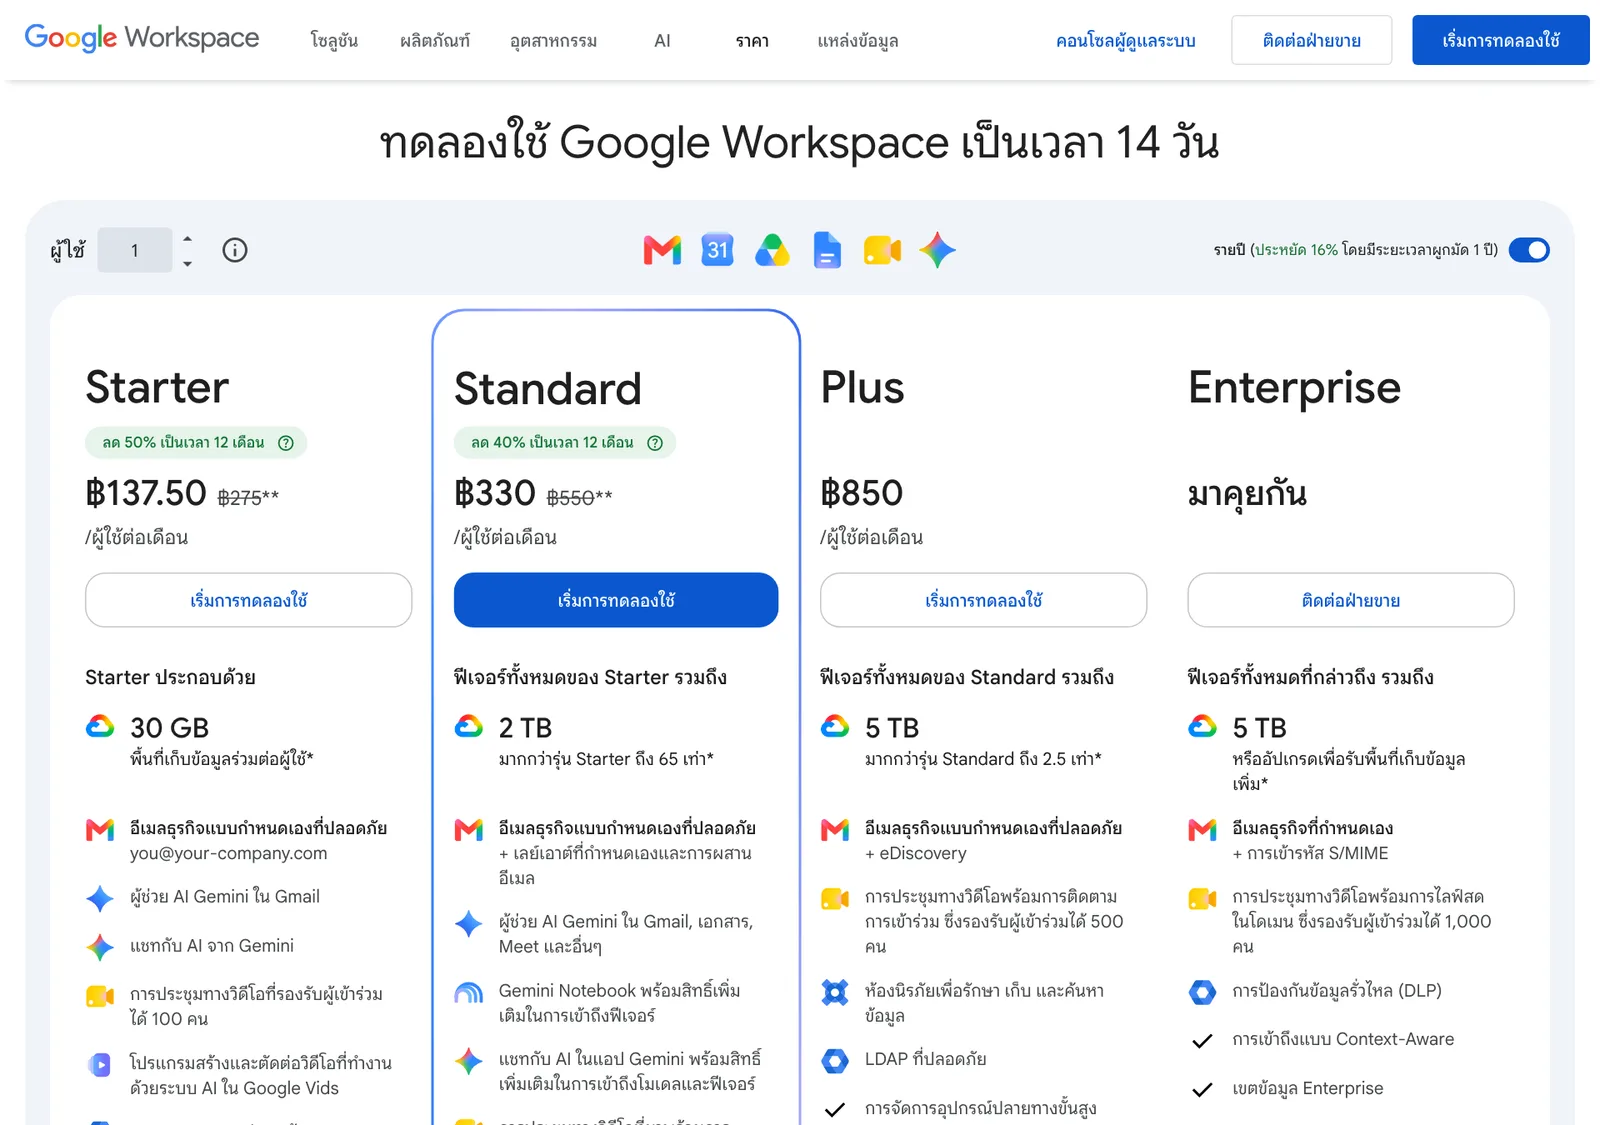Click the Google Meet camera icon
1600x1125 pixels.
coord(882,250)
